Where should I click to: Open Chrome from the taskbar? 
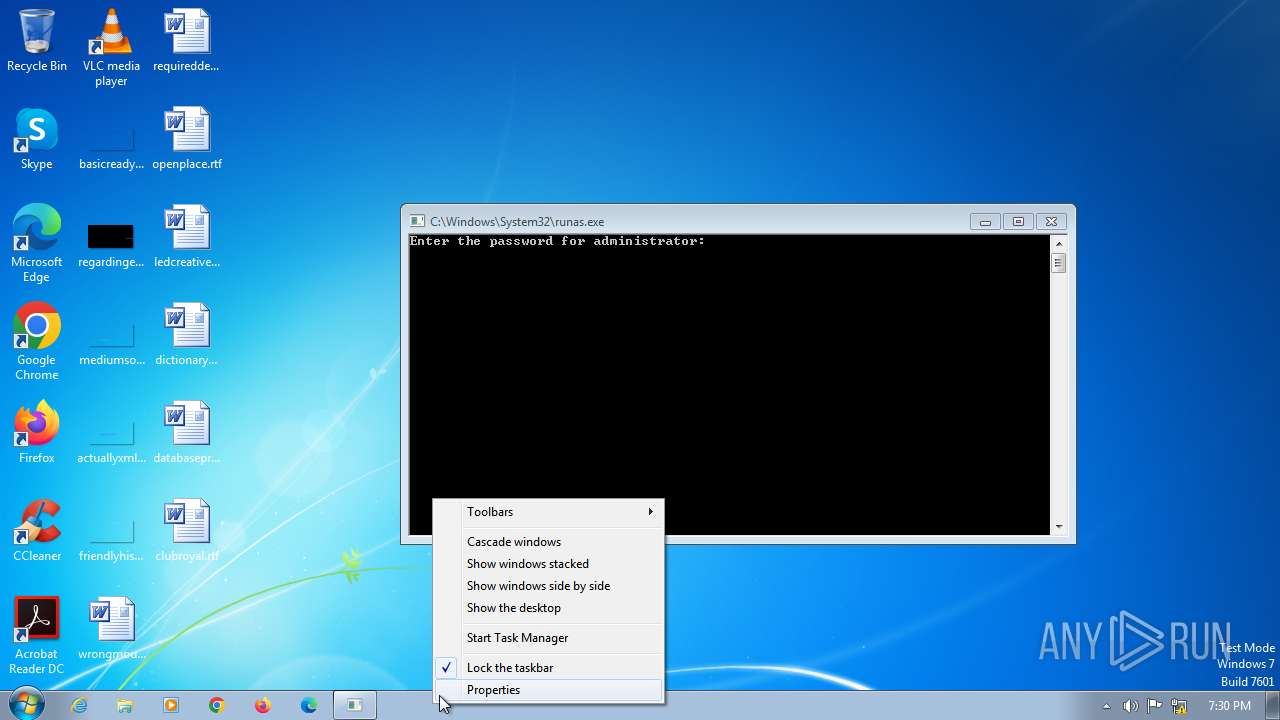[x=217, y=705]
